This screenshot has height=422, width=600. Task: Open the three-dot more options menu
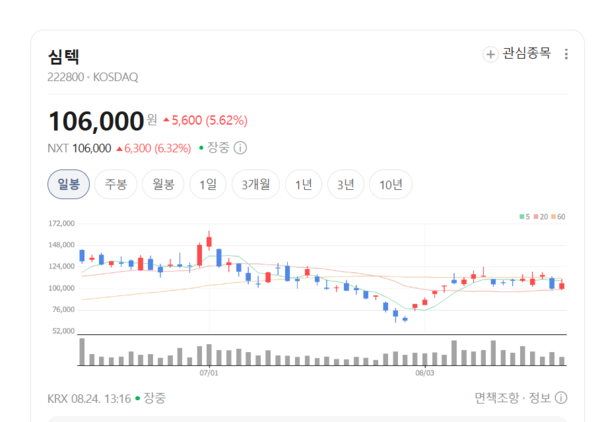tap(566, 54)
